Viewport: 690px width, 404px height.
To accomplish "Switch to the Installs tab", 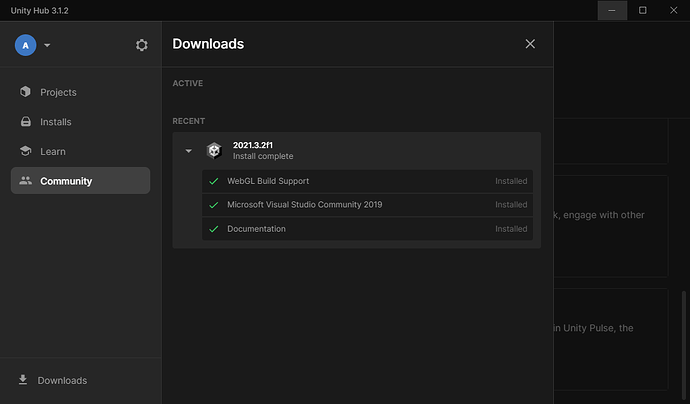I will (55, 122).
